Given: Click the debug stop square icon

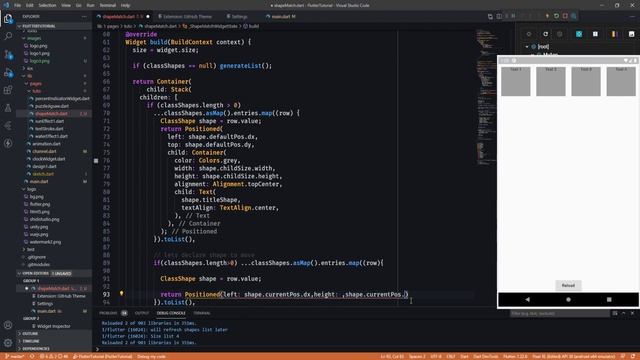Looking at the screenshot, I should 565,16.
